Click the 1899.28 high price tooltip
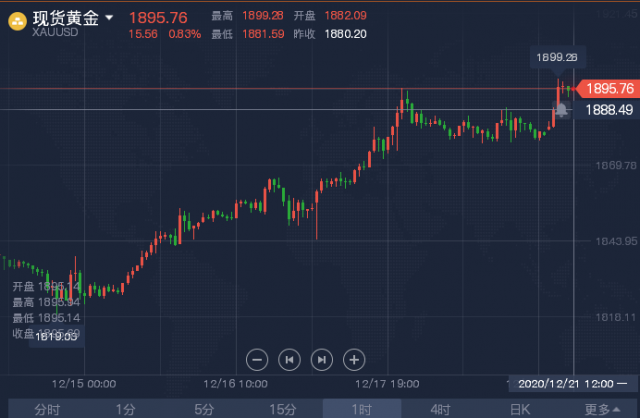The height and width of the screenshot is (418, 640). click(x=557, y=57)
